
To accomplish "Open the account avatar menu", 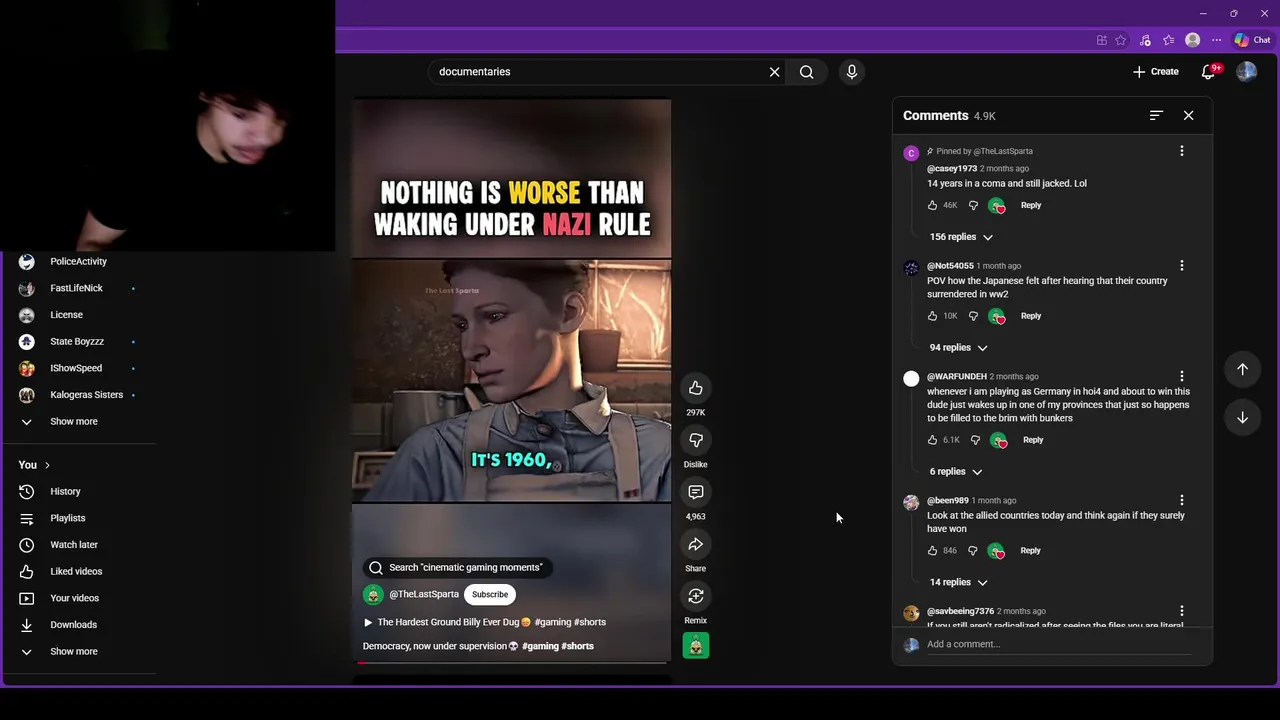I will [1246, 72].
